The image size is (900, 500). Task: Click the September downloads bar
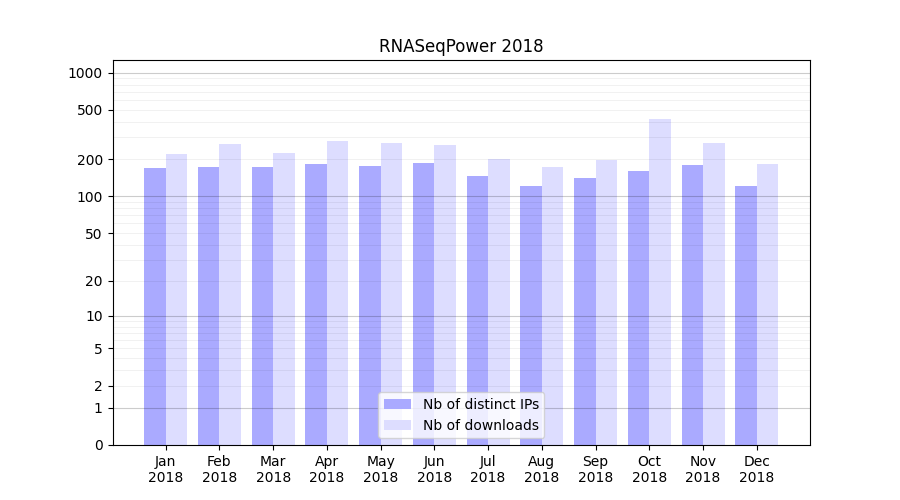(606, 300)
